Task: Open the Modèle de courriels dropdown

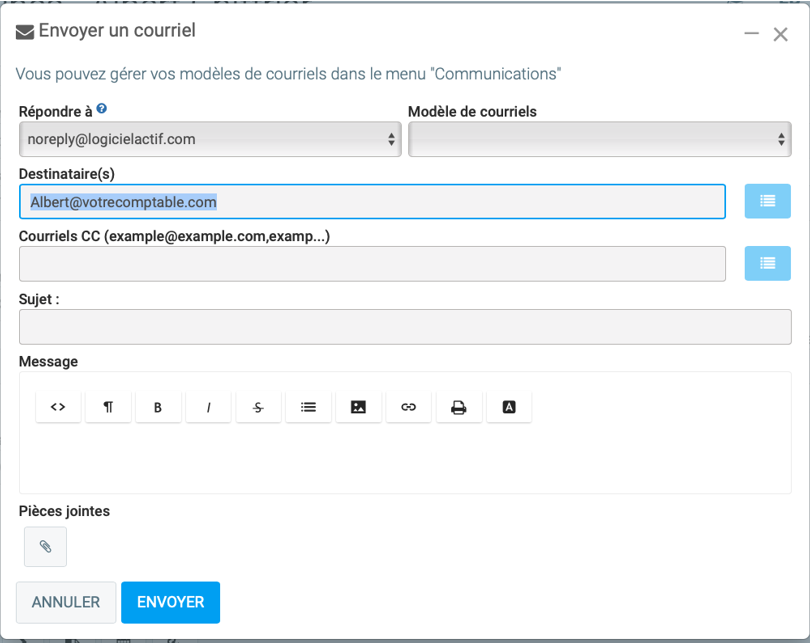Action: click(599, 140)
